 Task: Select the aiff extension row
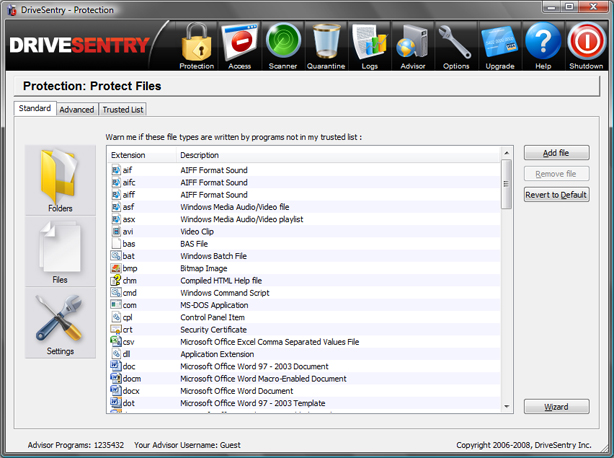pyautogui.click(x=304, y=195)
